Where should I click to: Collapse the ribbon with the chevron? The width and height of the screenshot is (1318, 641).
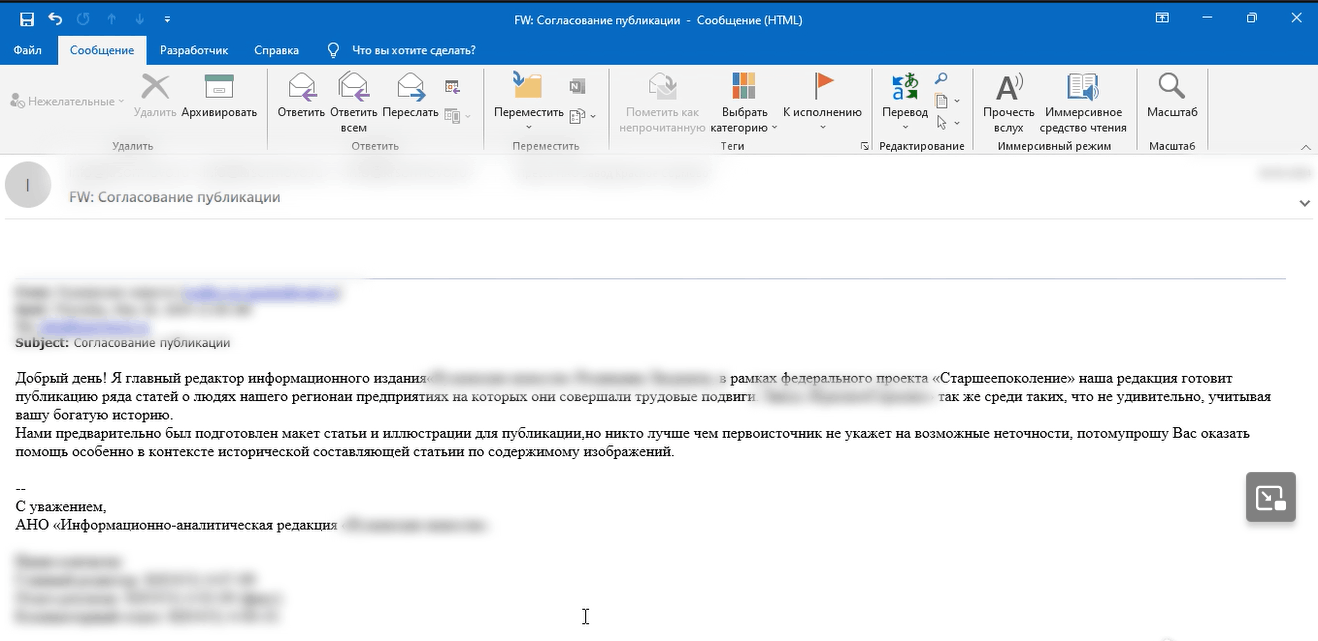click(x=1305, y=148)
